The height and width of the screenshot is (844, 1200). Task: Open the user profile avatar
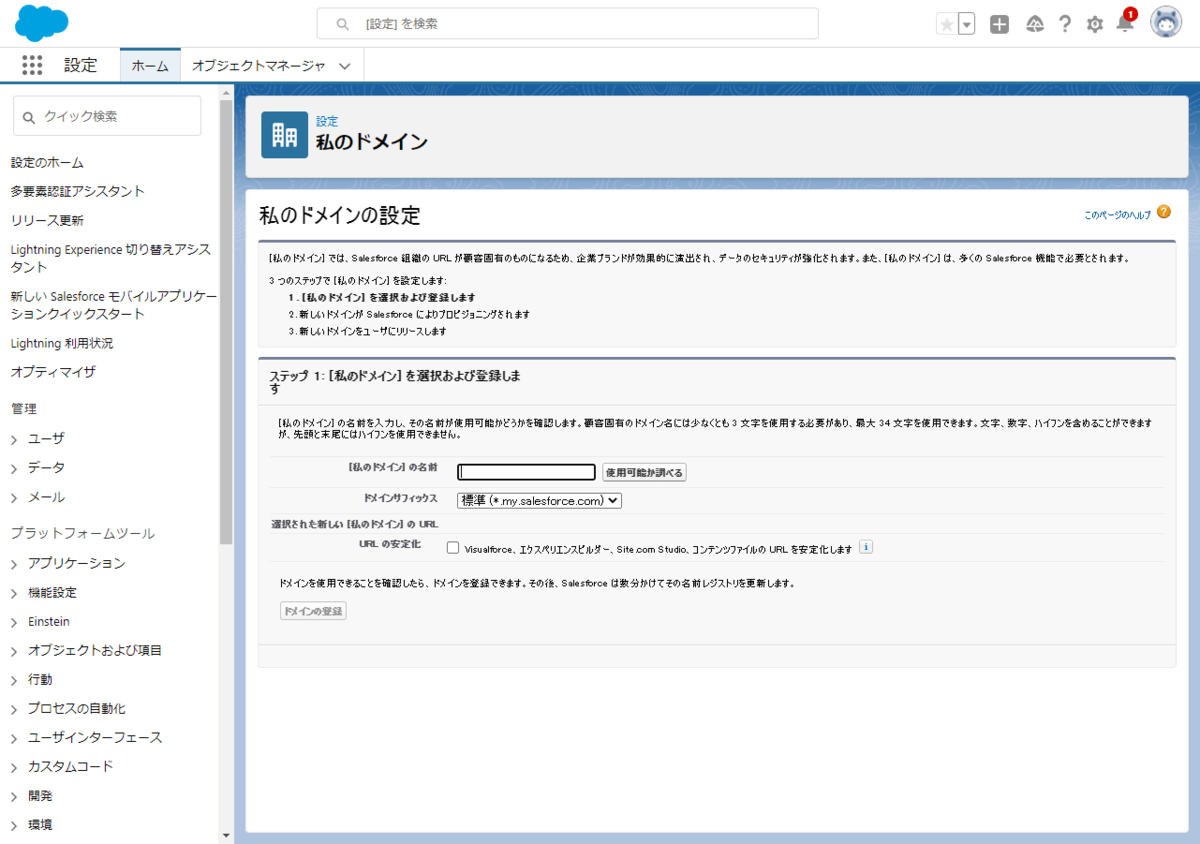click(1166, 22)
